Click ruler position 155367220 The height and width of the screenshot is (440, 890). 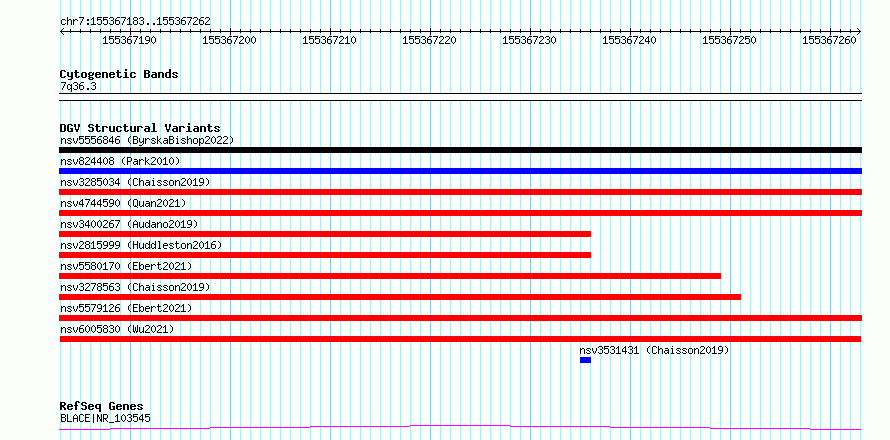tap(429, 40)
